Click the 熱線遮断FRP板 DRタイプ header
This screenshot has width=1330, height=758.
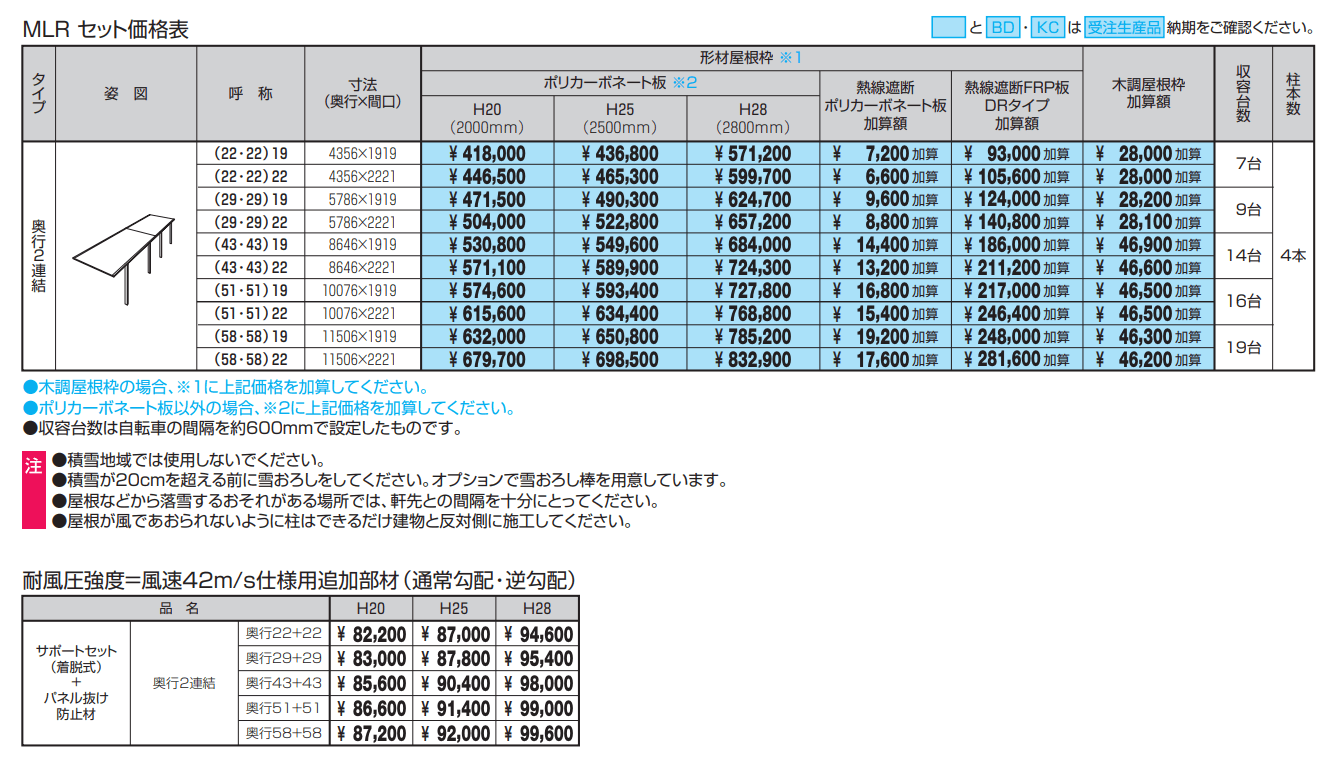(1016, 105)
